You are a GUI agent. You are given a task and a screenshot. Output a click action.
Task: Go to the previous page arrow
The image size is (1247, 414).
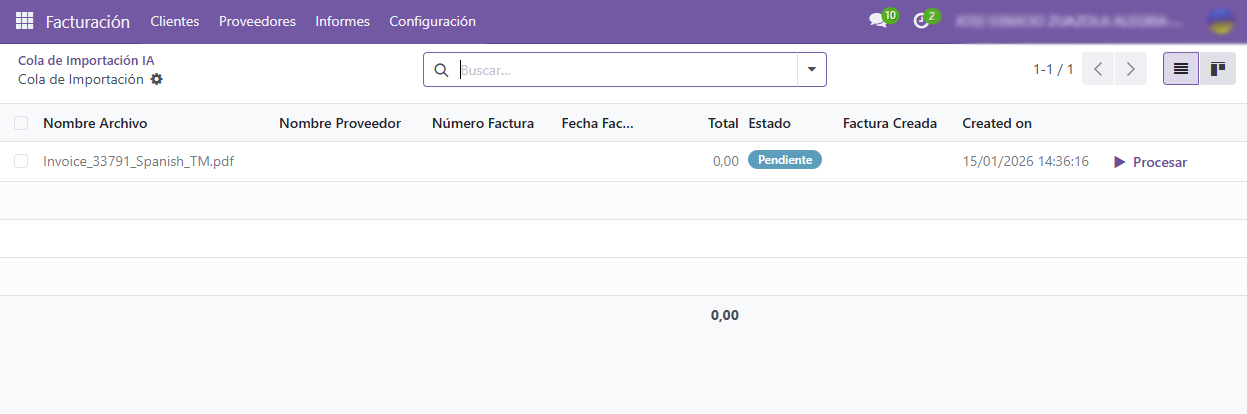[x=1098, y=69]
